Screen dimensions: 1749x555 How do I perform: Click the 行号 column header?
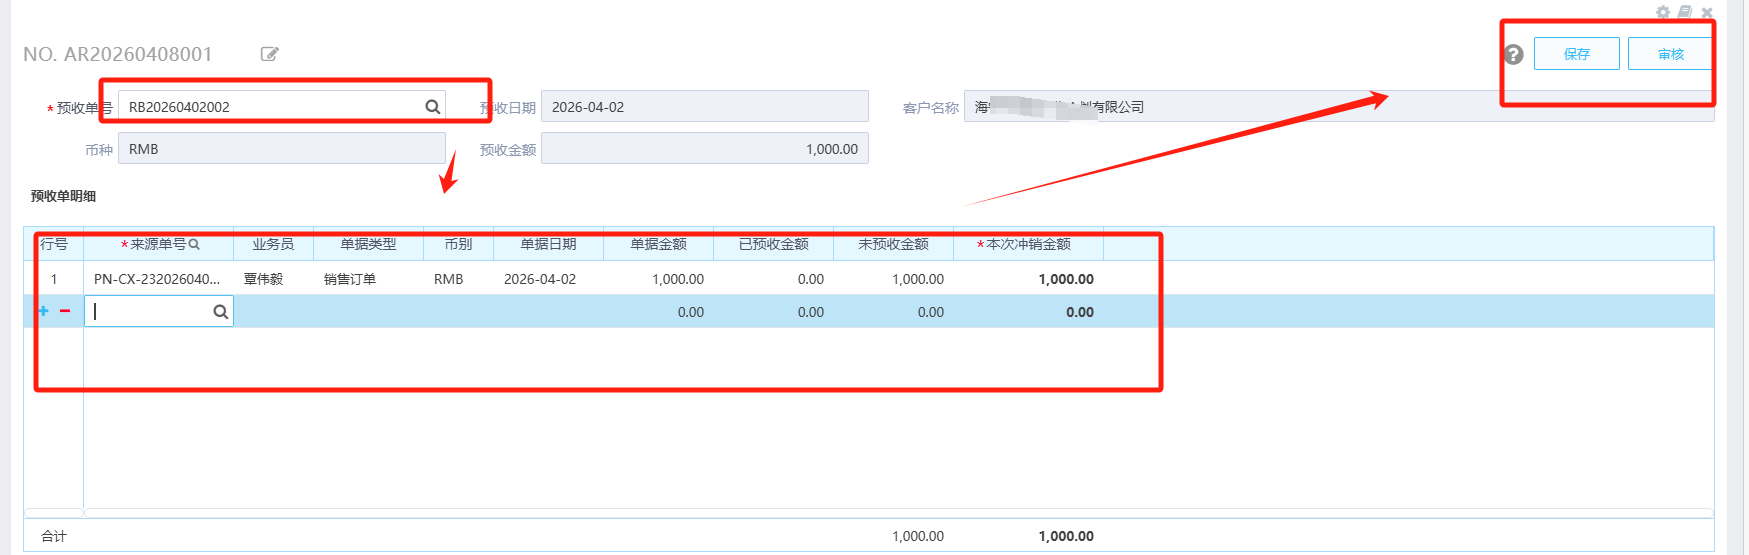click(54, 244)
